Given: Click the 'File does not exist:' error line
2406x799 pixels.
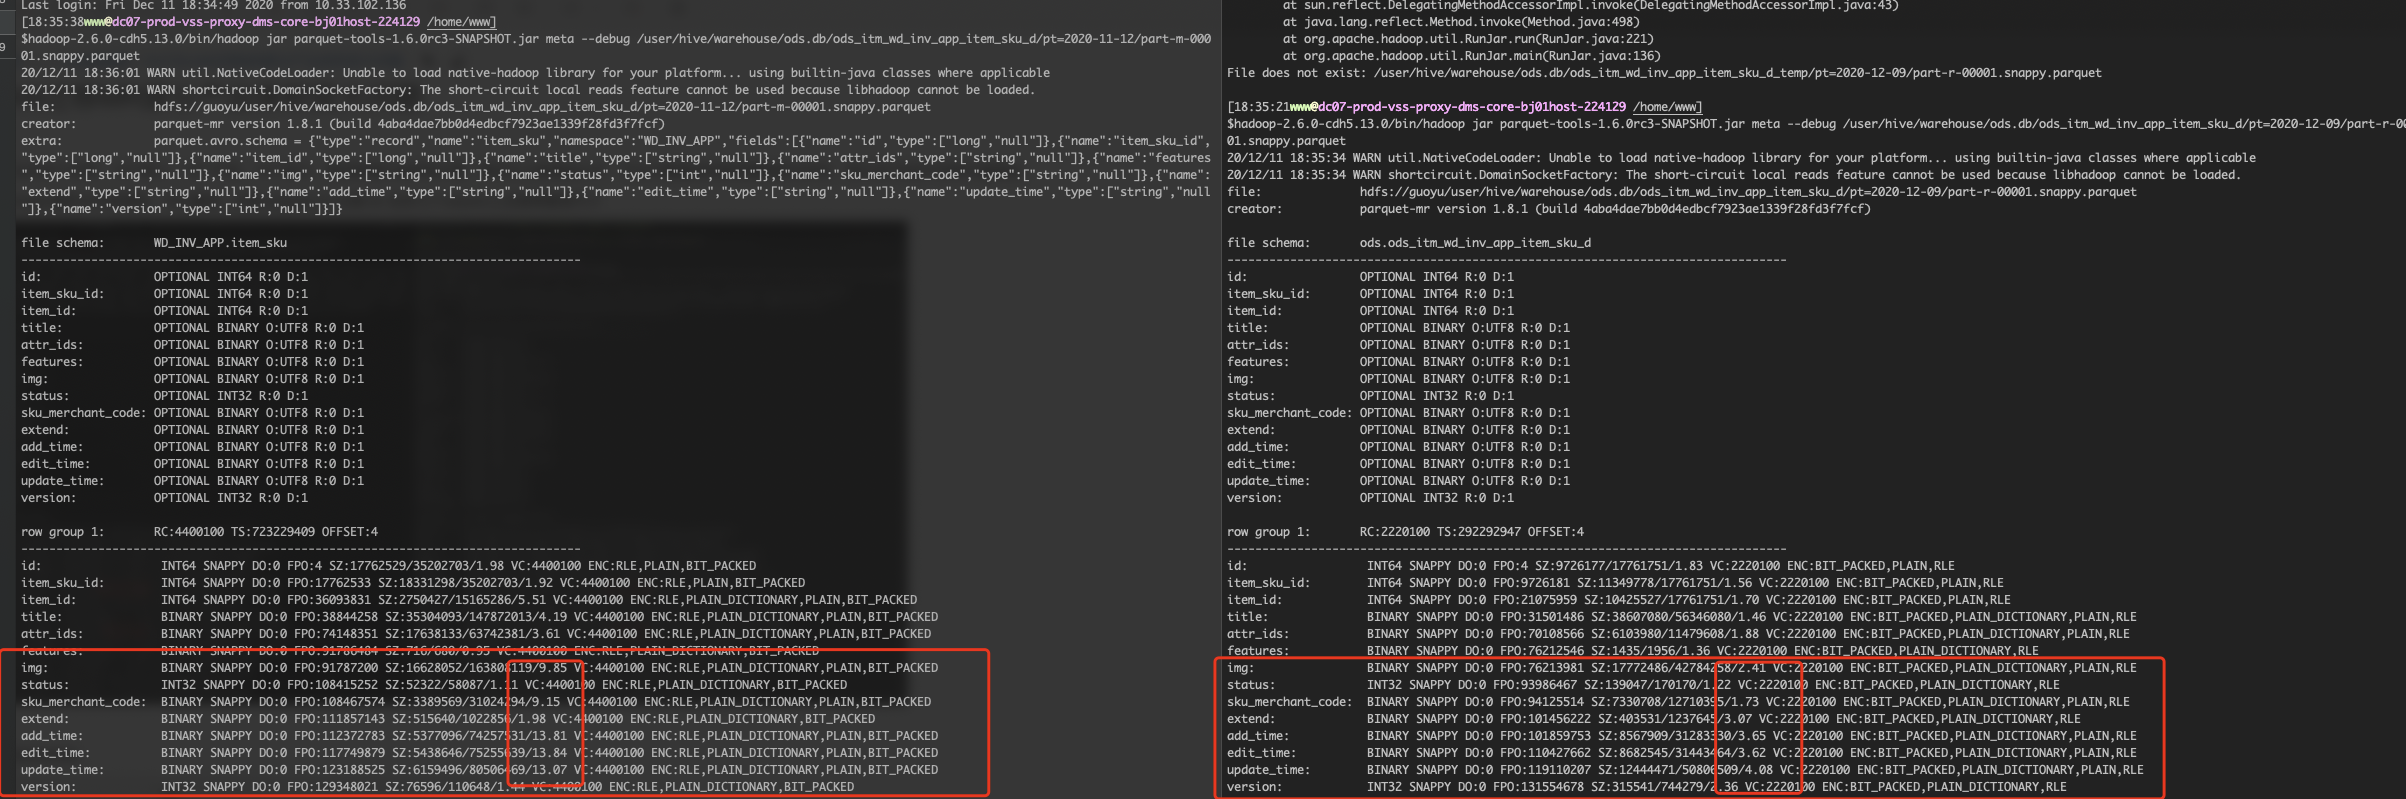Looking at the screenshot, I should tap(1664, 73).
